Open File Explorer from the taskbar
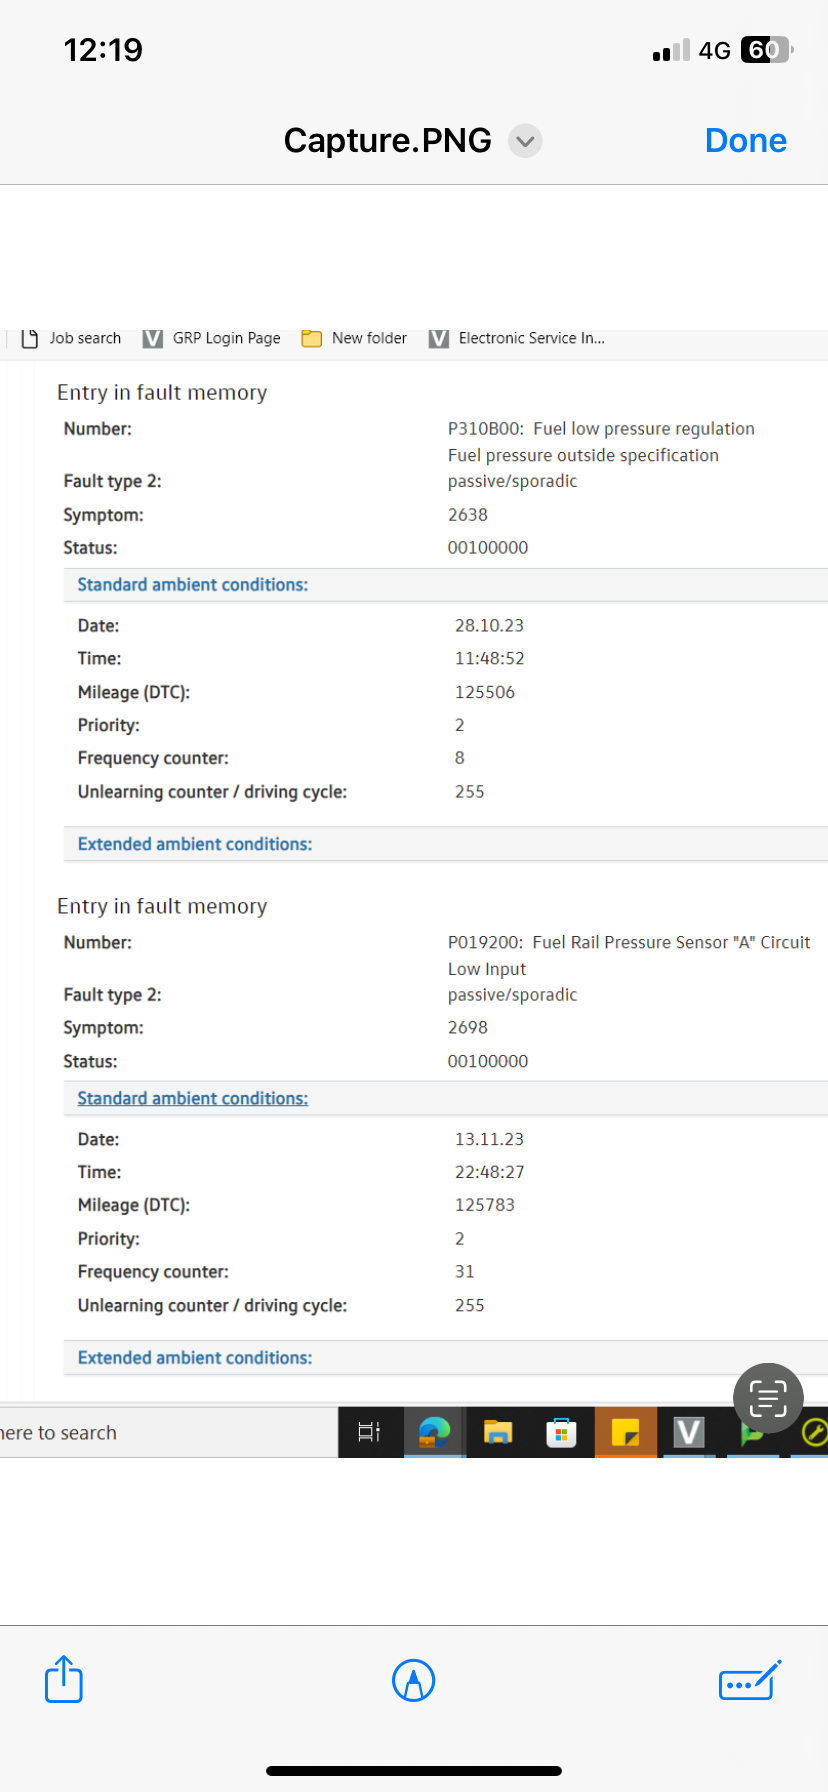Viewport: 828px width, 1792px height. click(498, 1432)
